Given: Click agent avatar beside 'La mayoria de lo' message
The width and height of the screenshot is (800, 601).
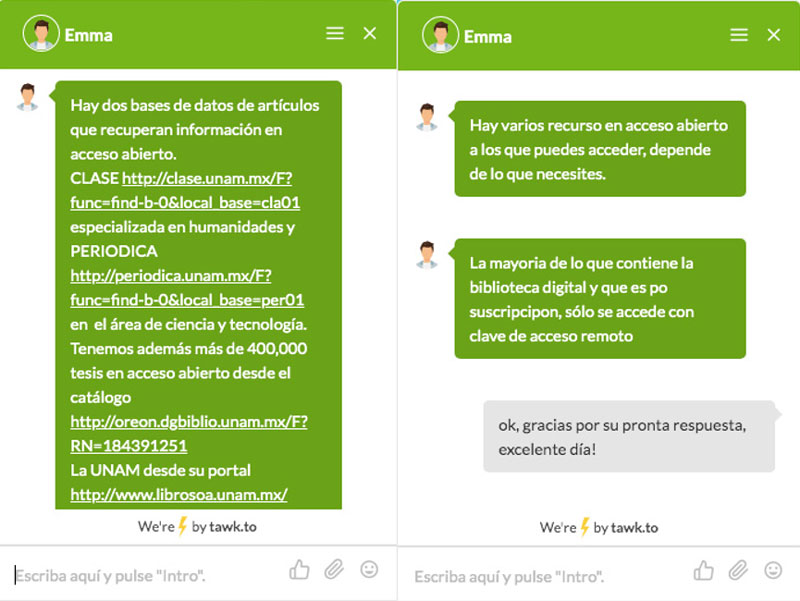Looking at the screenshot, I should pos(427,255).
